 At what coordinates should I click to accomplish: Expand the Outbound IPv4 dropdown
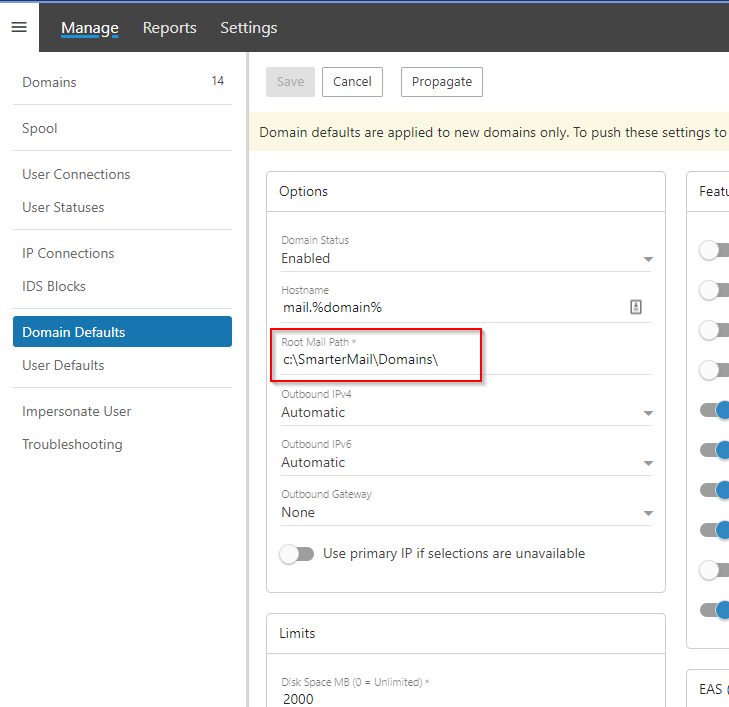[x=466, y=413]
